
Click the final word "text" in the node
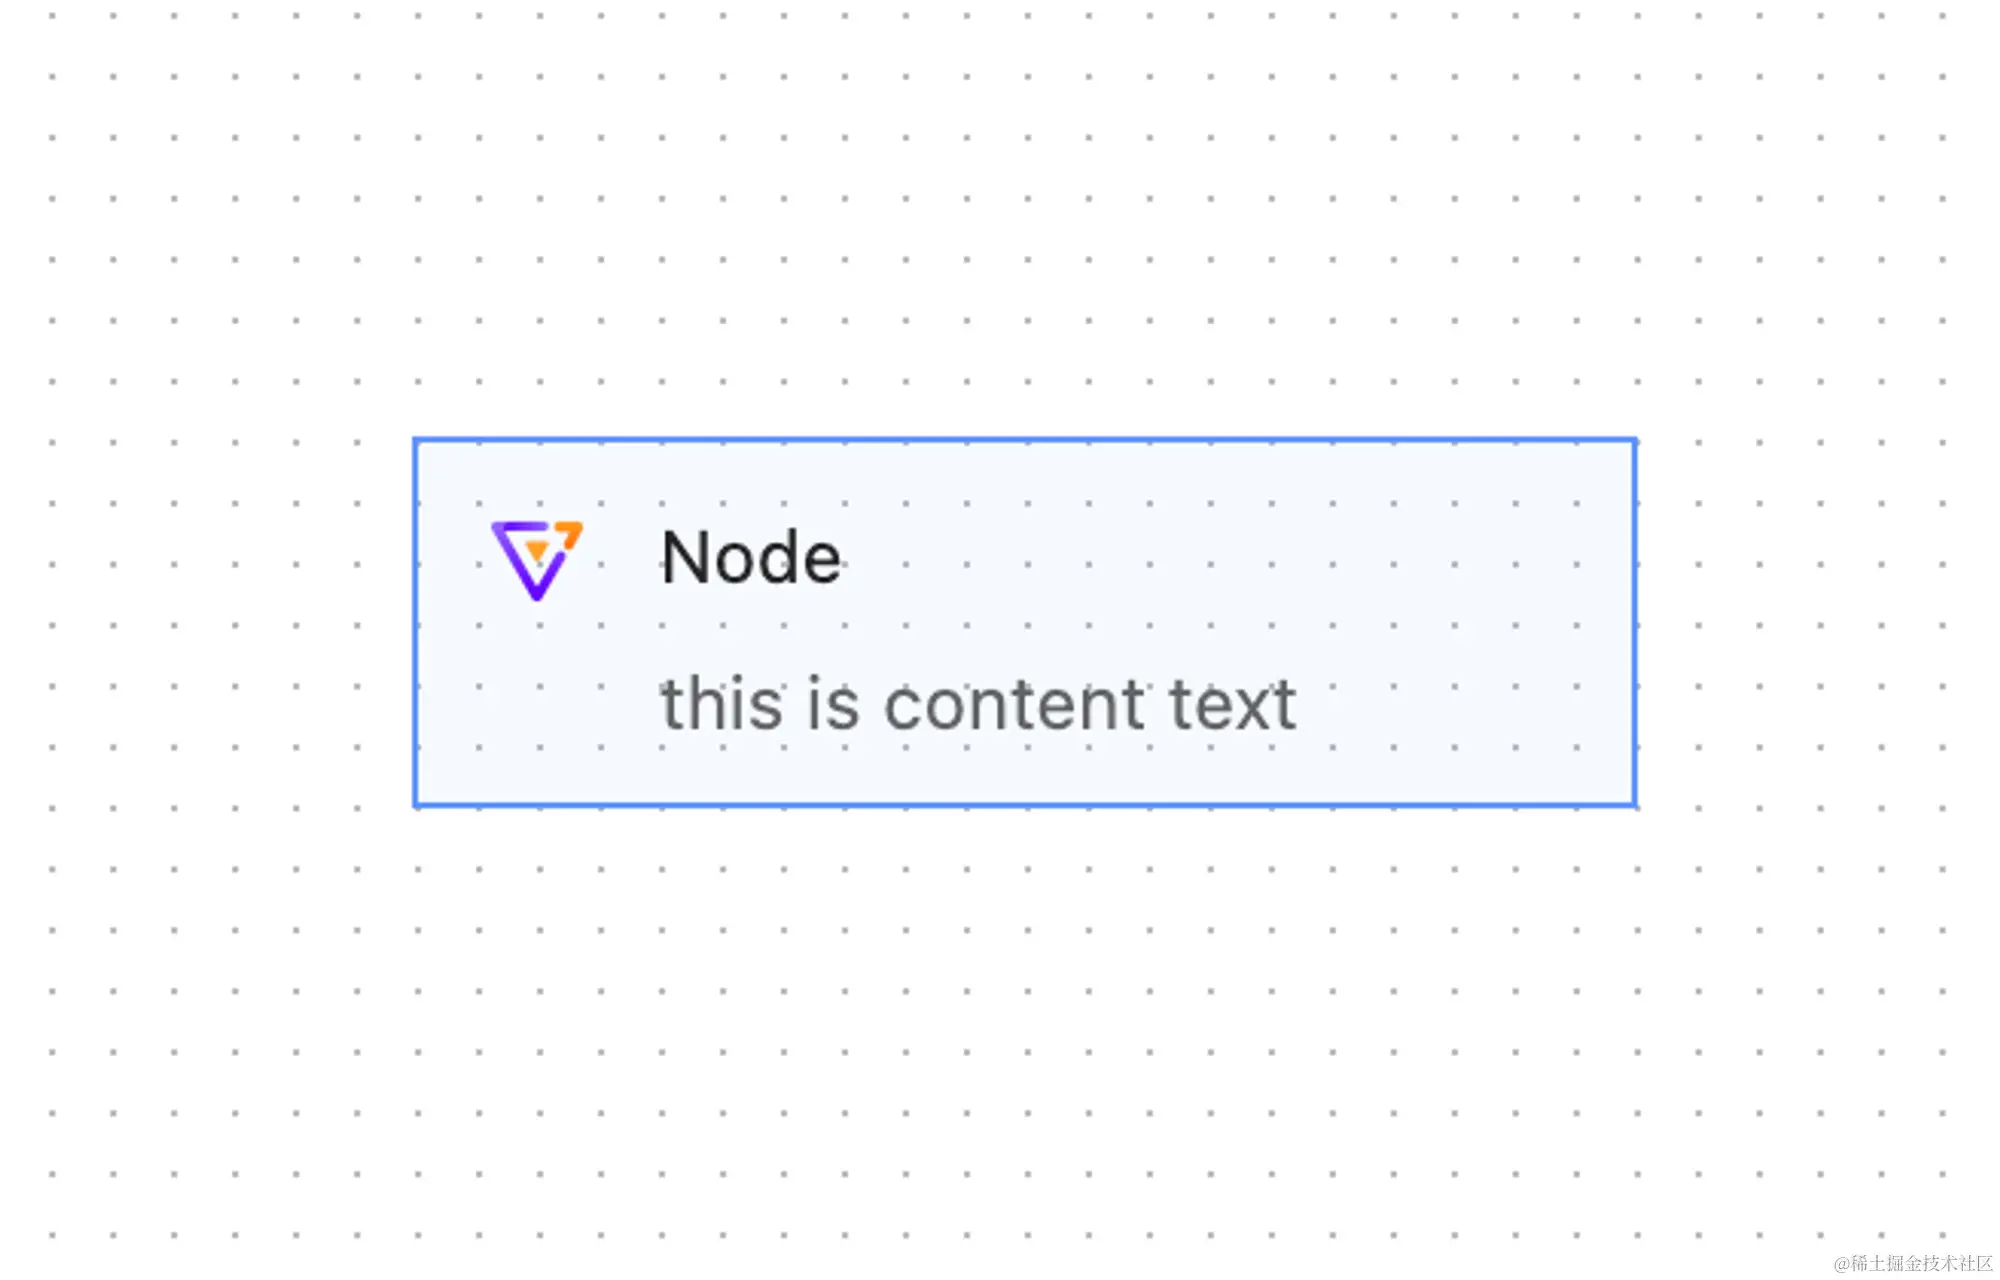(x=1233, y=704)
